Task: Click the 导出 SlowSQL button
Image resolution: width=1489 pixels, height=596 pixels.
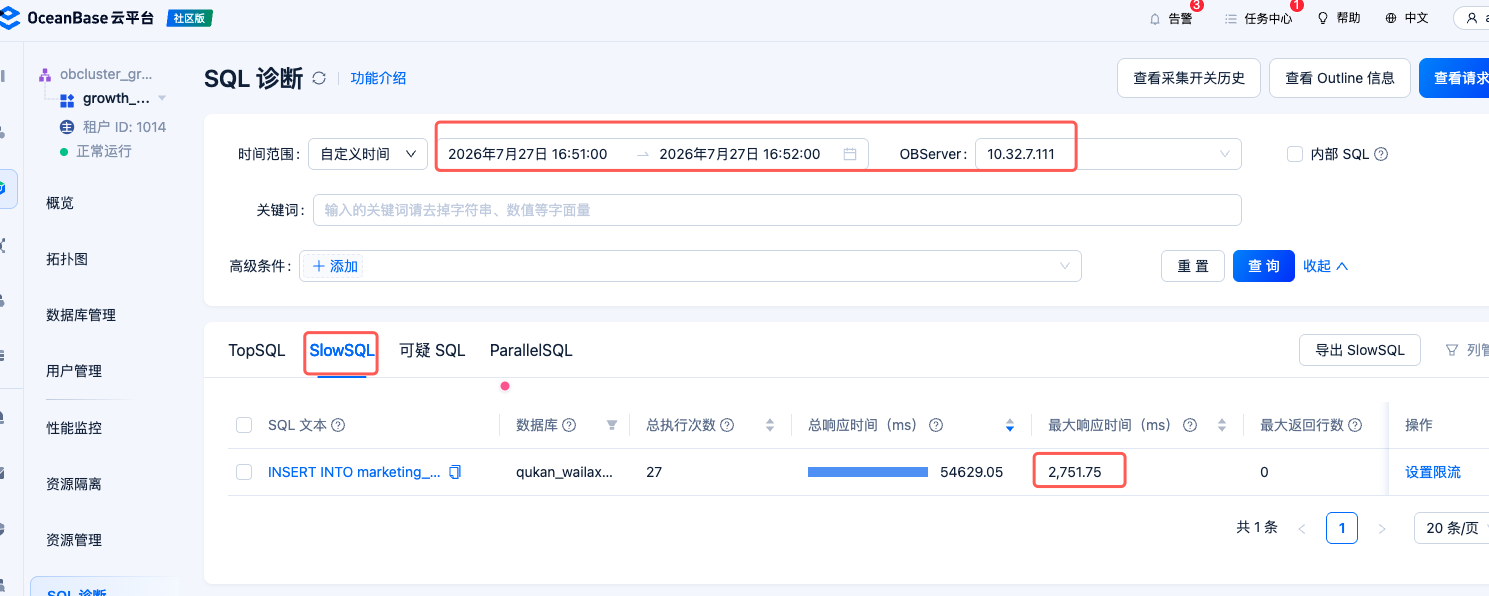Action: (x=1360, y=350)
